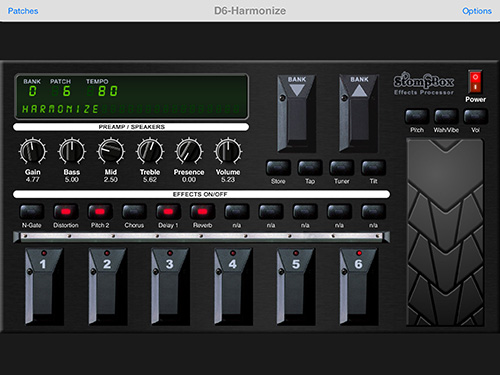Flip the red Power switch
Viewport: 500px width, 375px height.
click(475, 81)
